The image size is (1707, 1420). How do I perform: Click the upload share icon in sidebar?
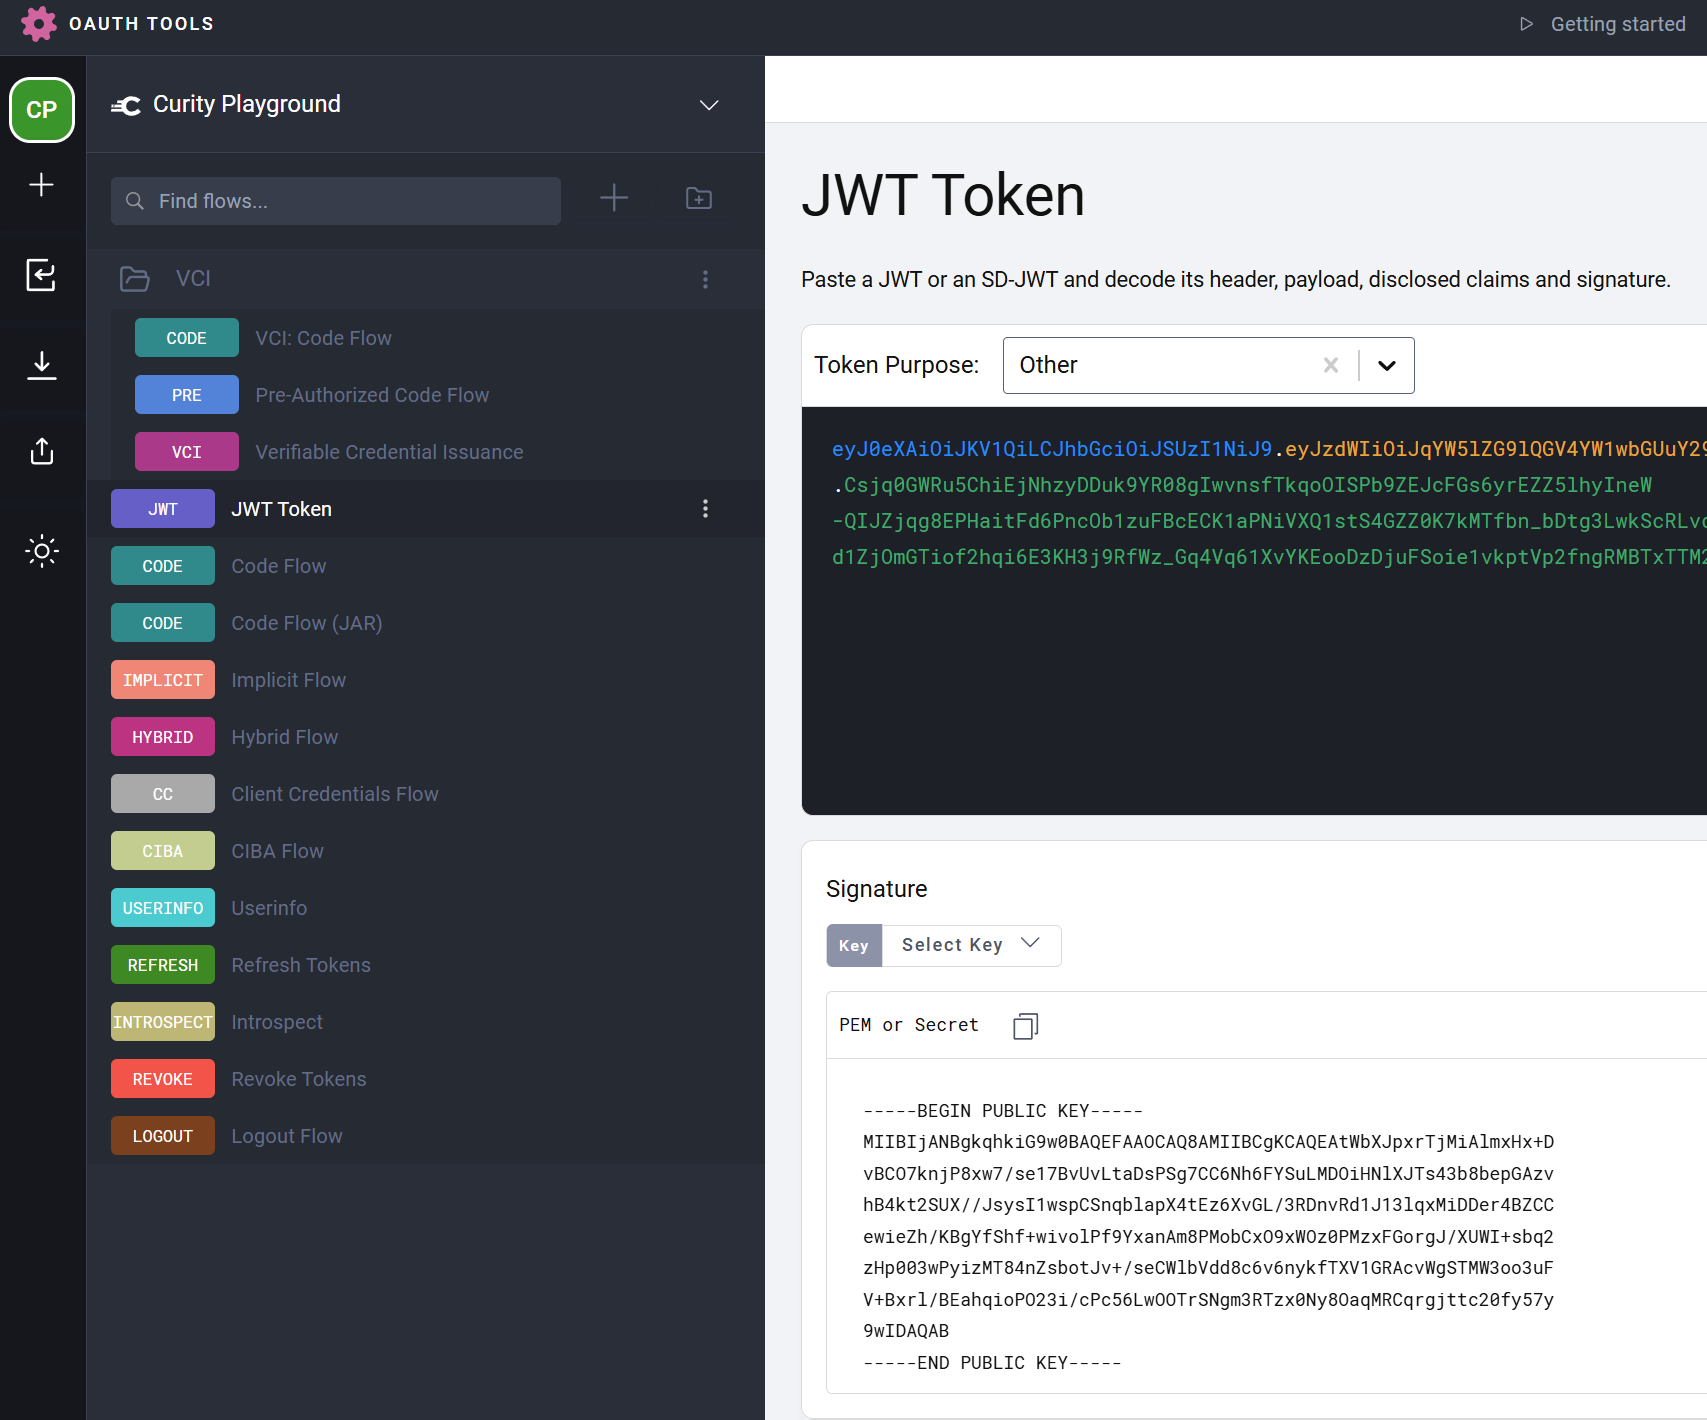[42, 451]
